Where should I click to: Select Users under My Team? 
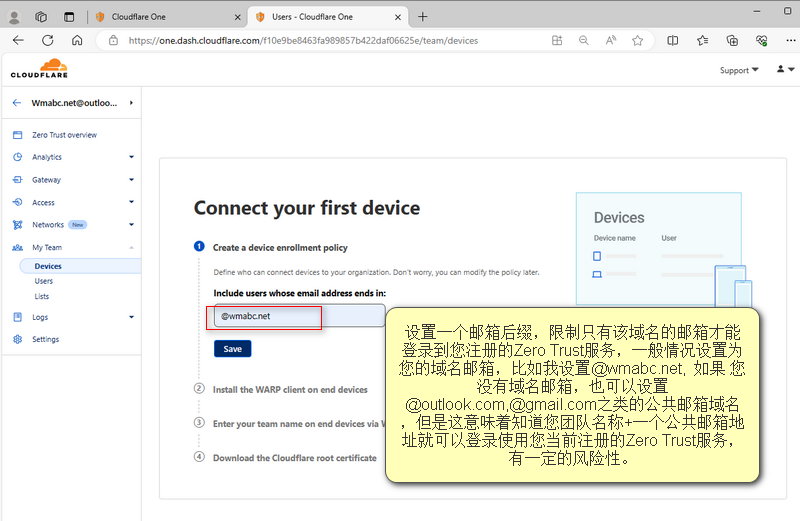[44, 281]
